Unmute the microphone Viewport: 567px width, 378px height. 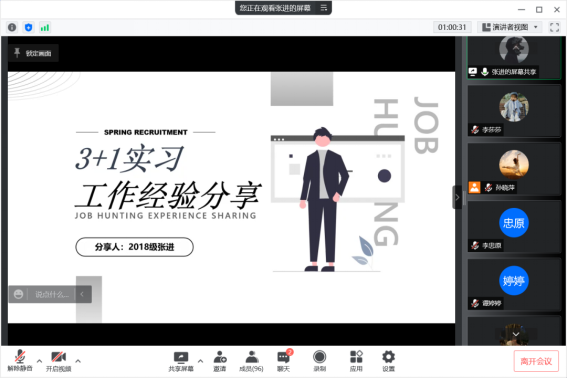20,361
